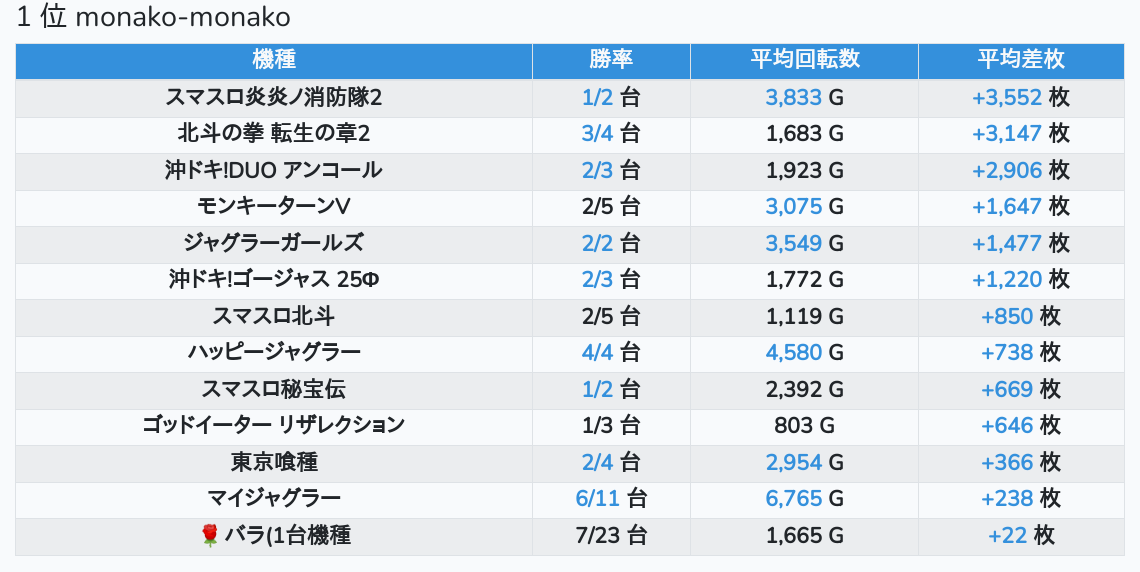Select 東京喰種 machine name
This screenshot has width=1140, height=572.
coord(274,462)
